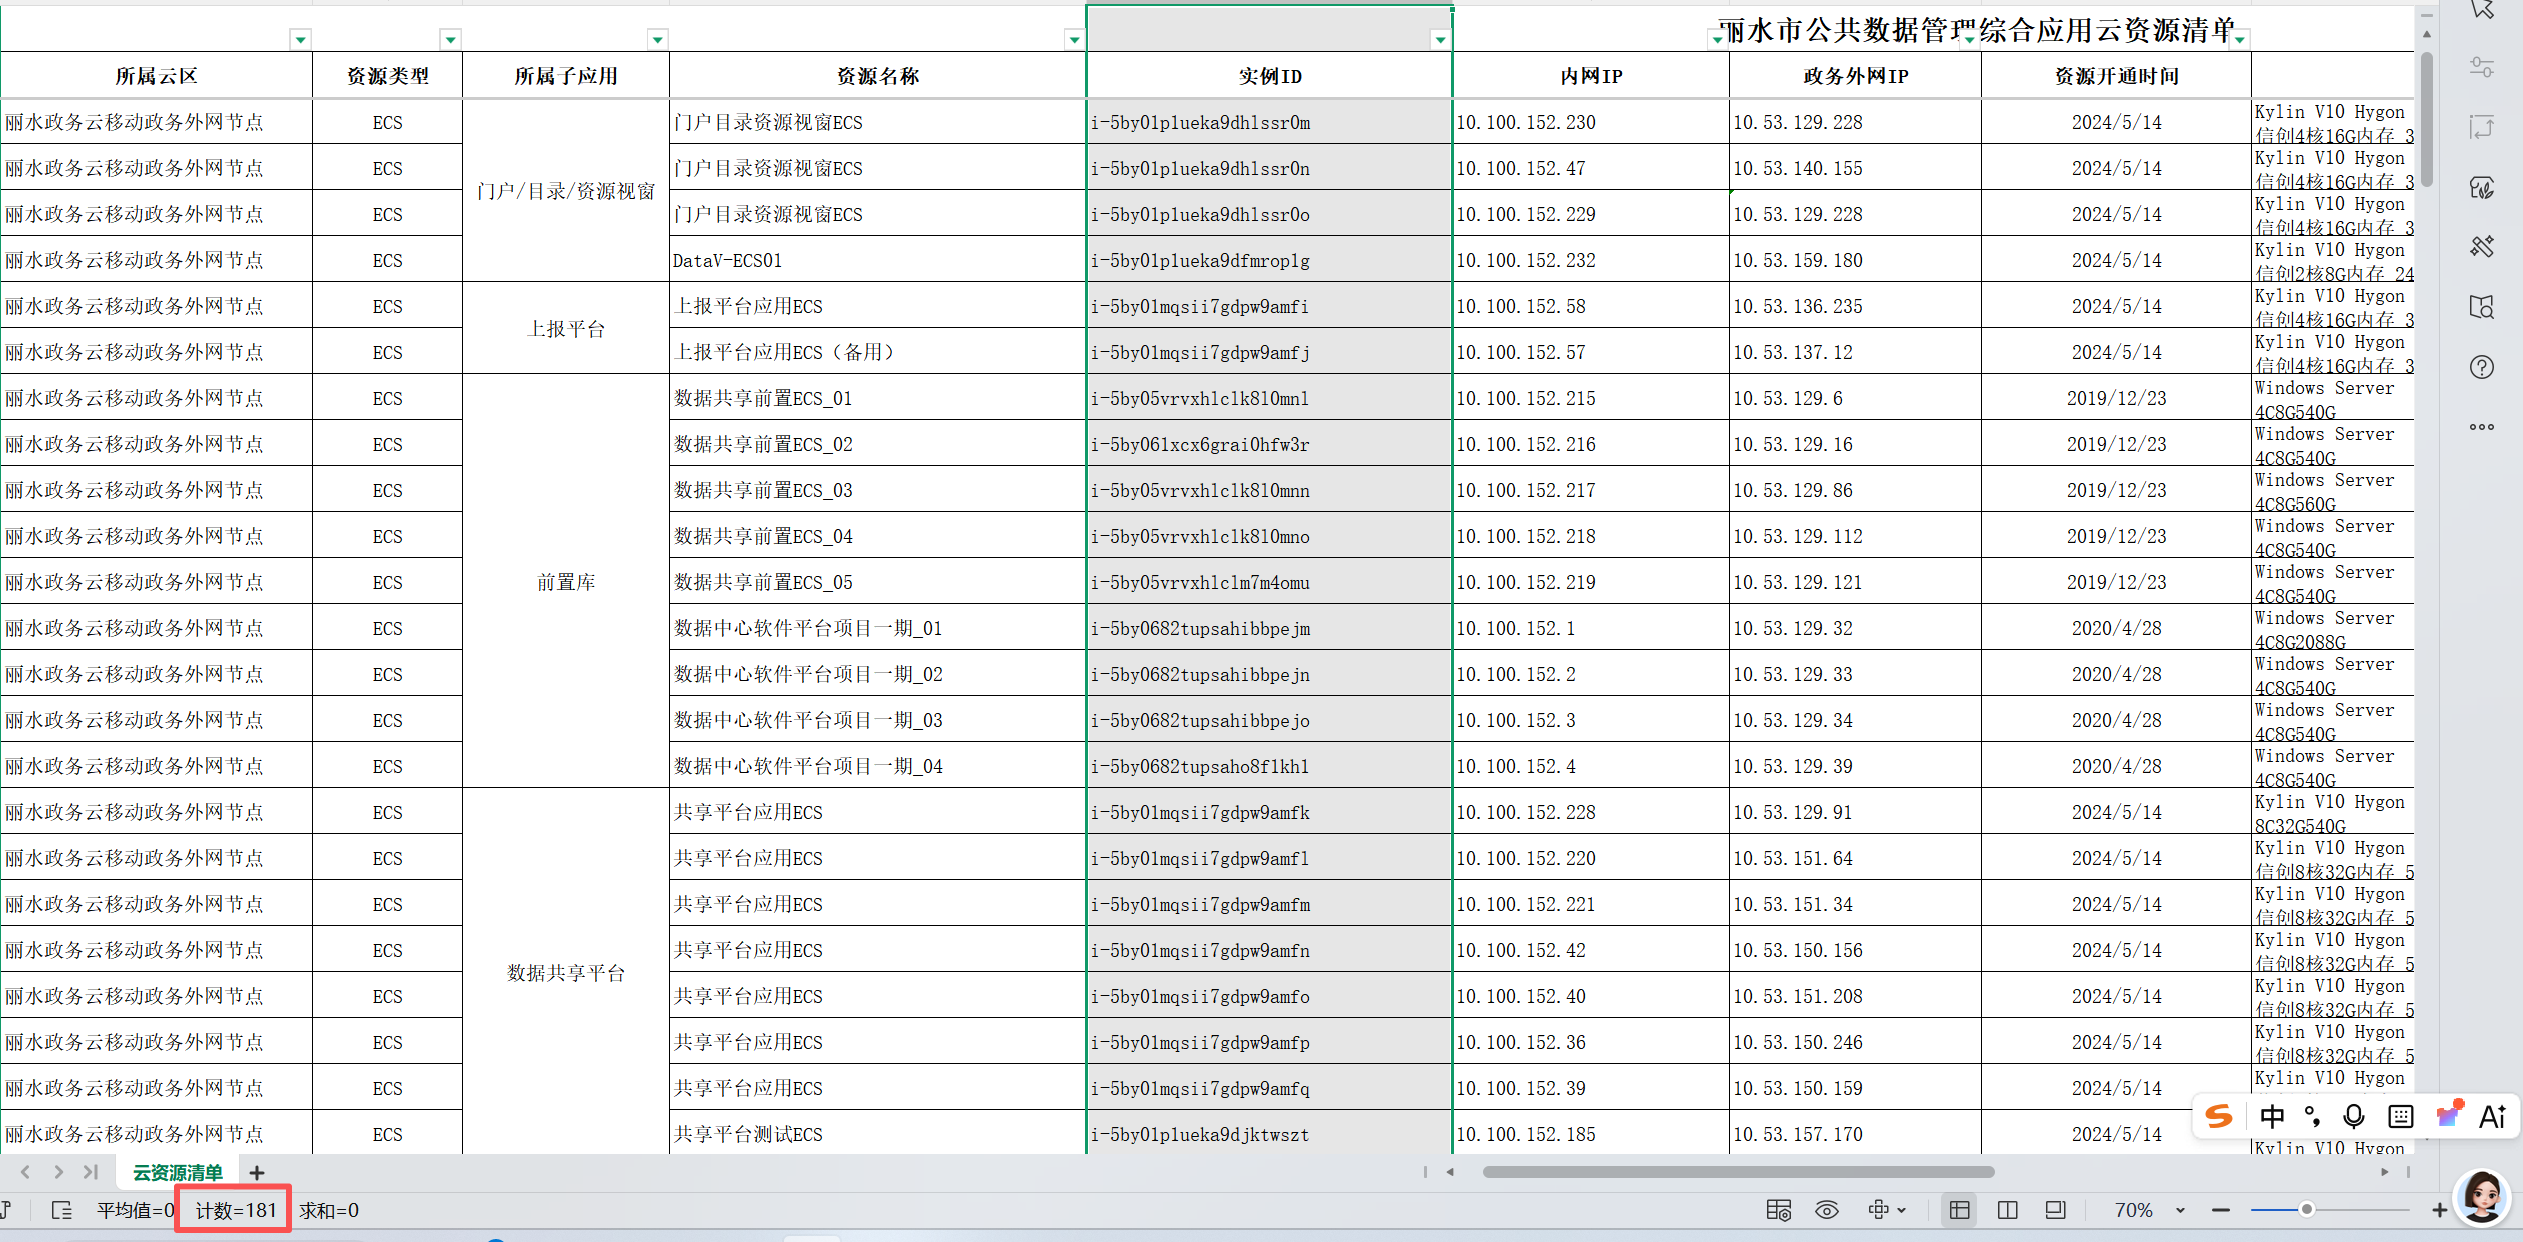Open the help icon in right sidebar
This screenshot has width=2523, height=1242.
point(2481,367)
